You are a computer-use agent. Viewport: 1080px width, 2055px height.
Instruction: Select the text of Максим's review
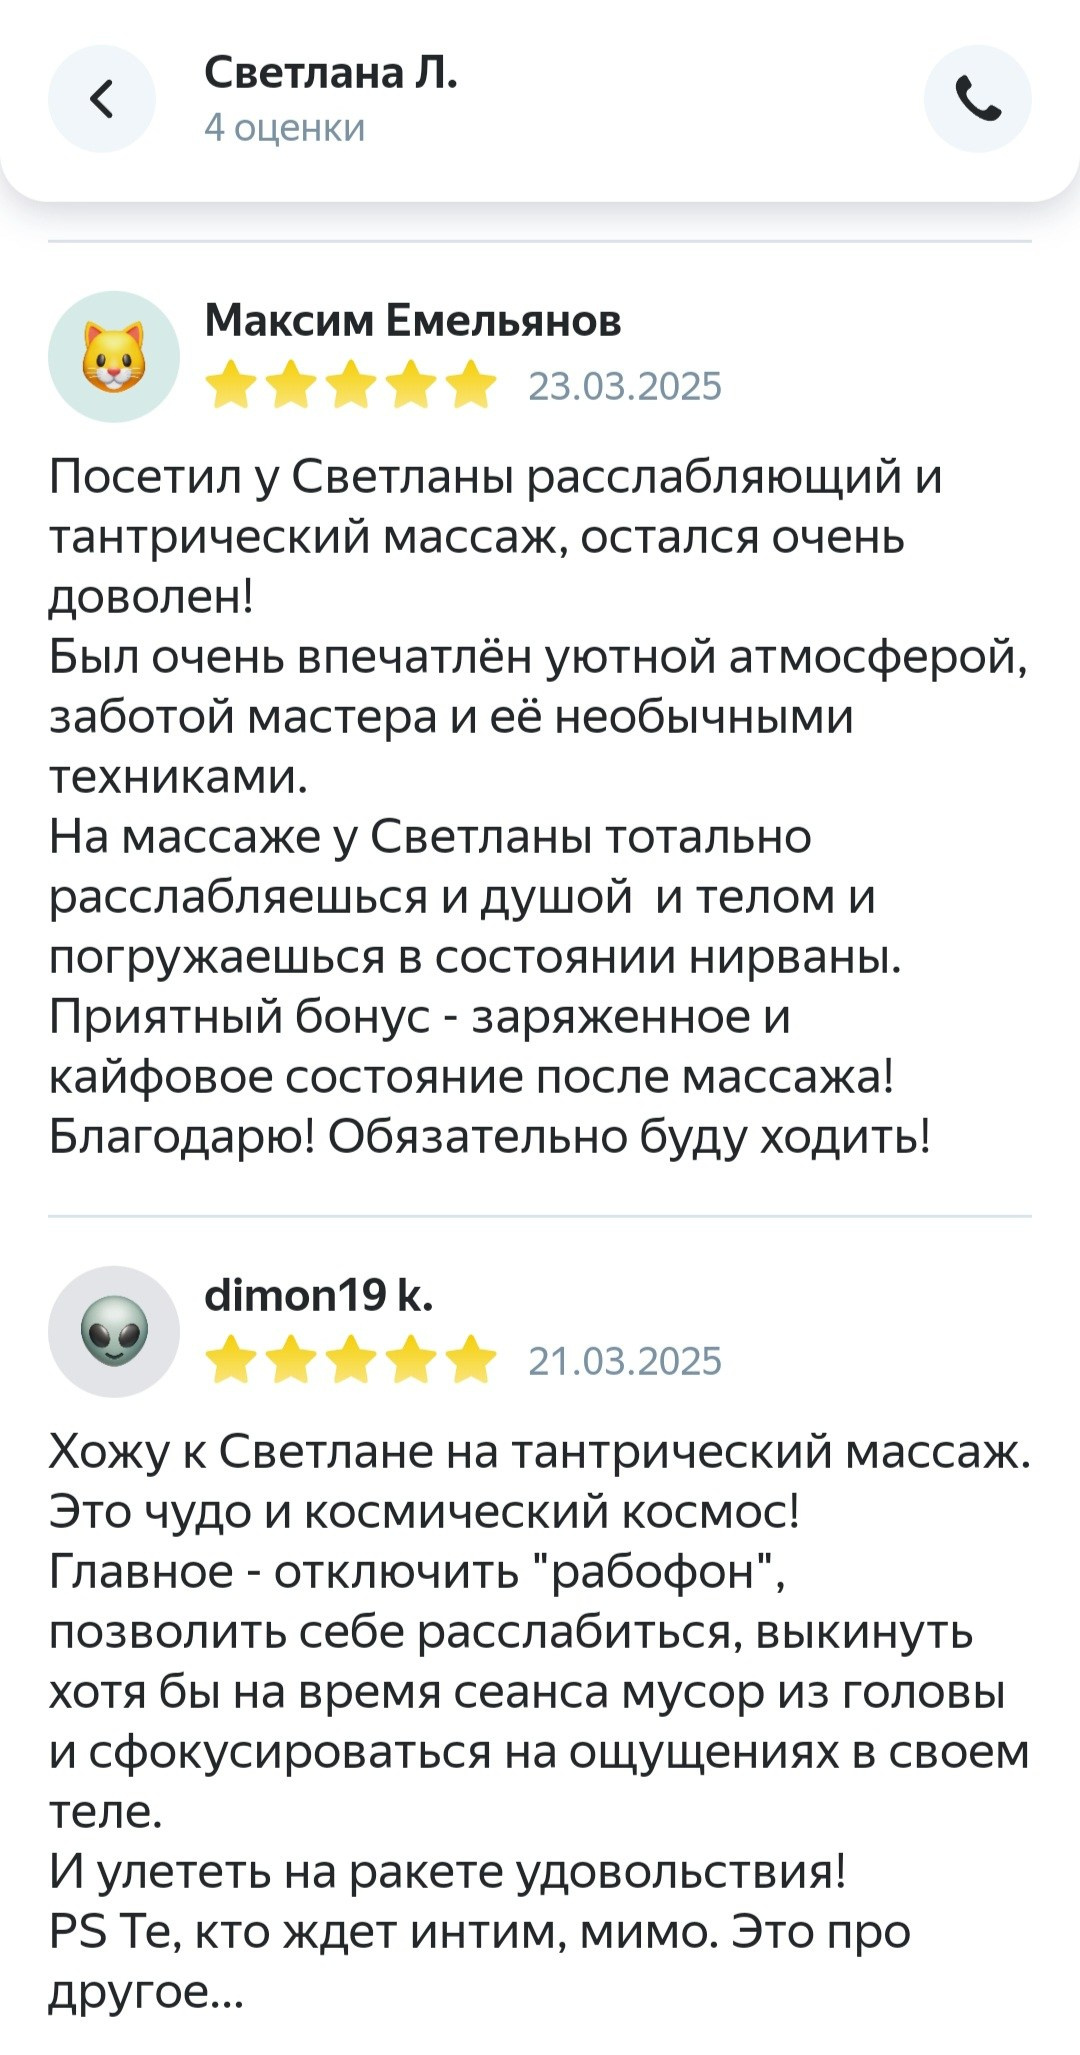pyautogui.click(x=500, y=800)
